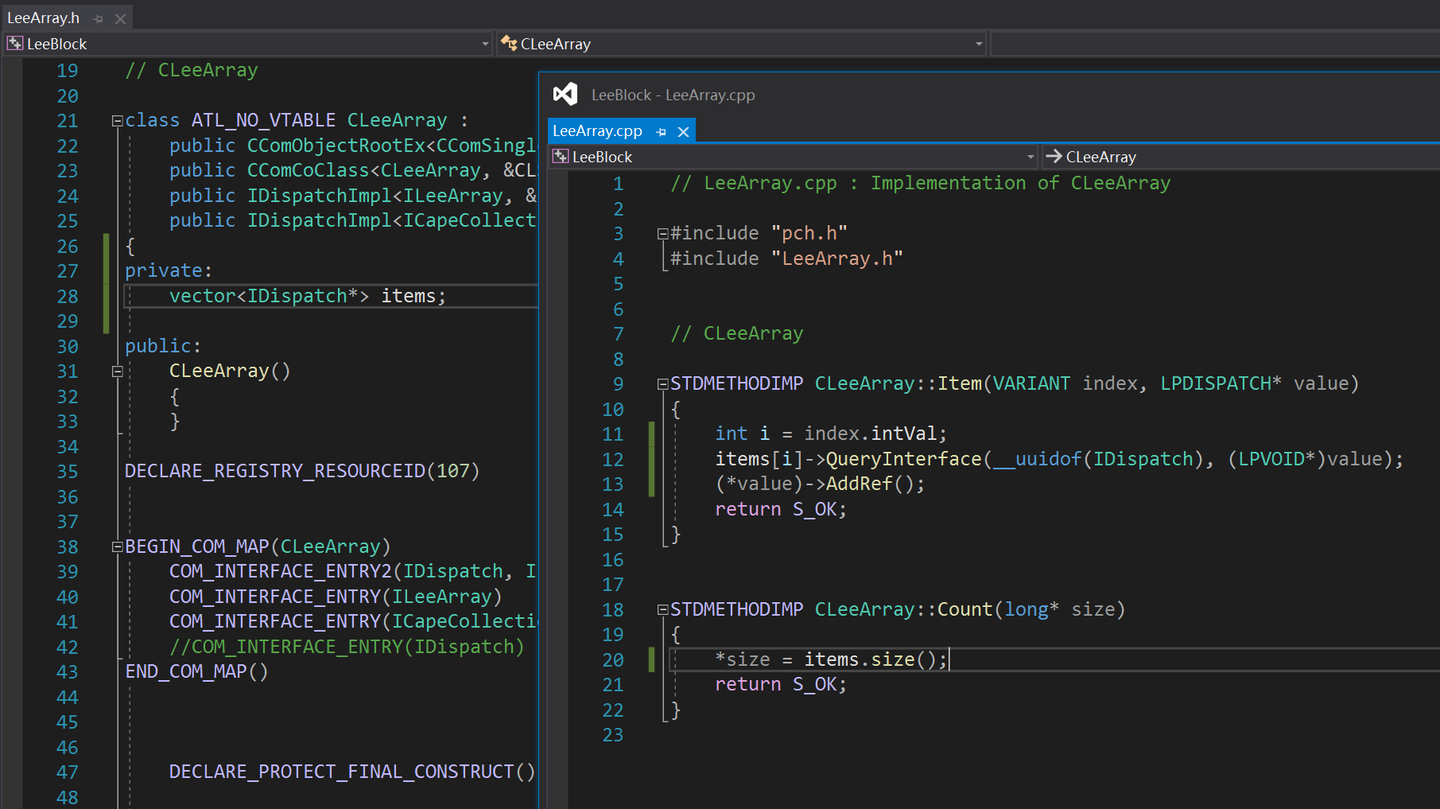
Task: Collapse the CLeeArray() constructor block
Action: click(x=117, y=371)
